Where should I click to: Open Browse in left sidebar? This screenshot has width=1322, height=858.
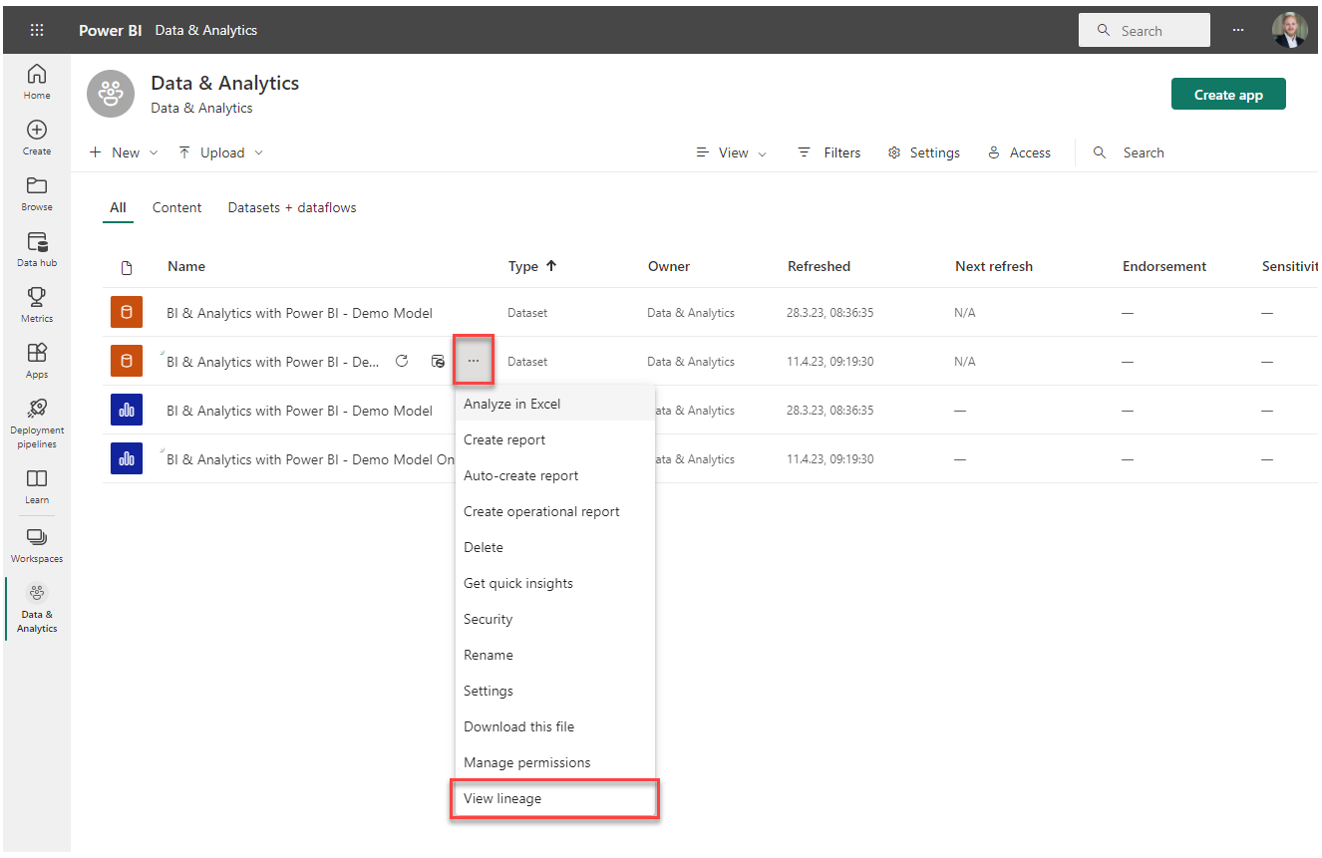pyautogui.click(x=36, y=193)
